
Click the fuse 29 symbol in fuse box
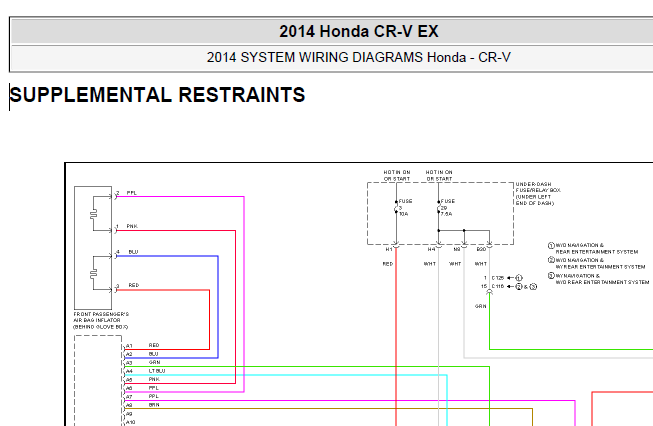point(439,207)
